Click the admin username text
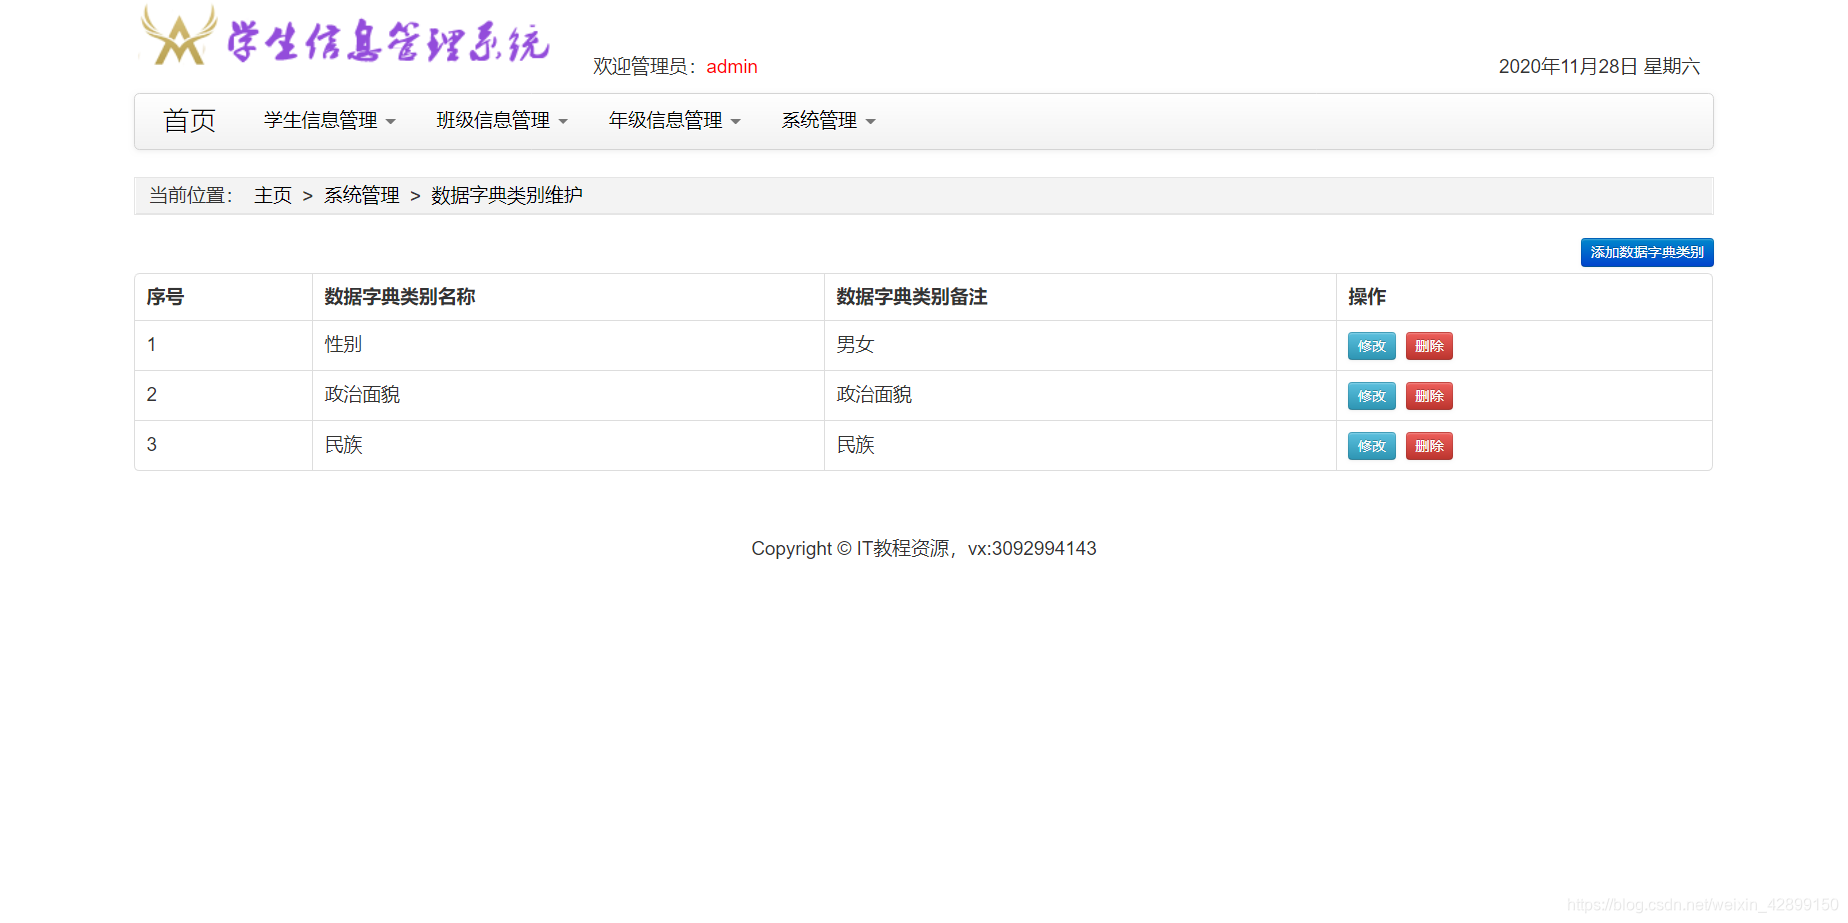This screenshot has height=923, width=1848. tap(732, 67)
